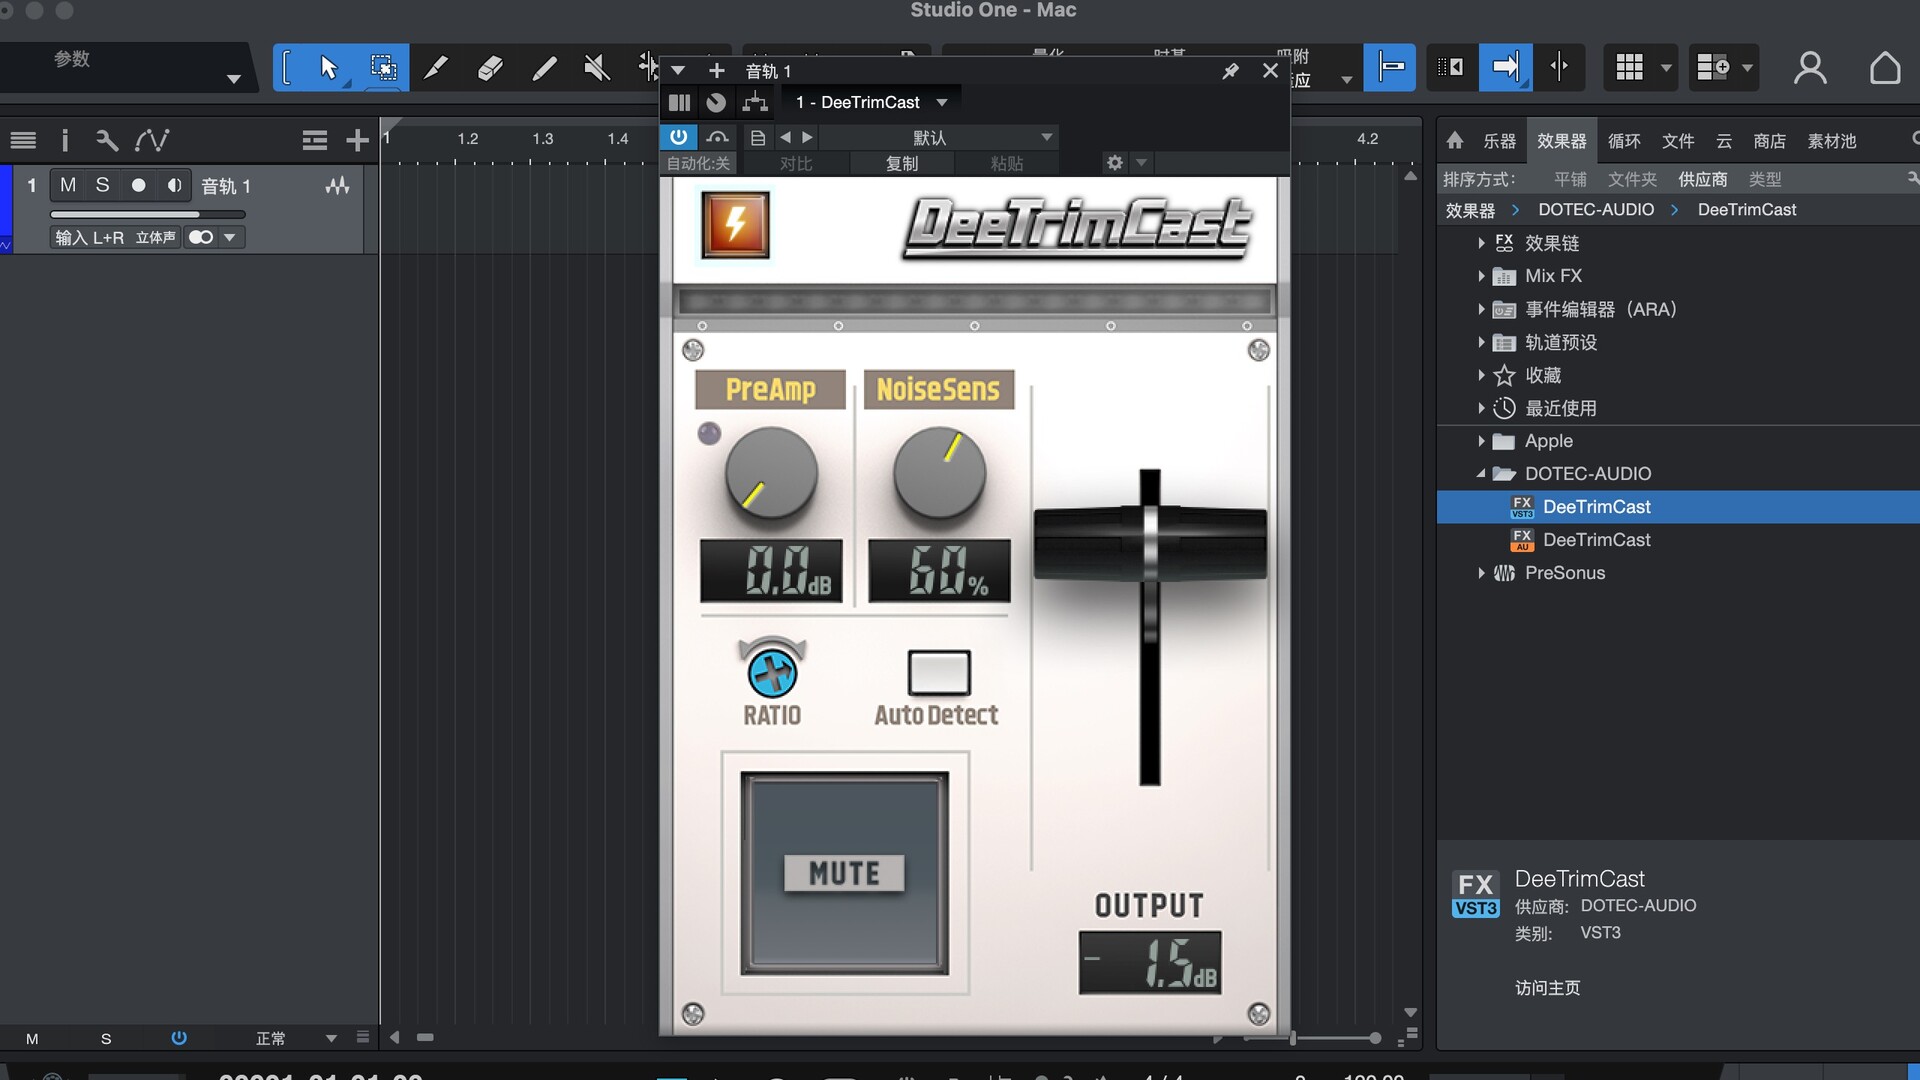Add an insert with plus icon in plugin header
The image size is (1920, 1080).
(x=716, y=71)
